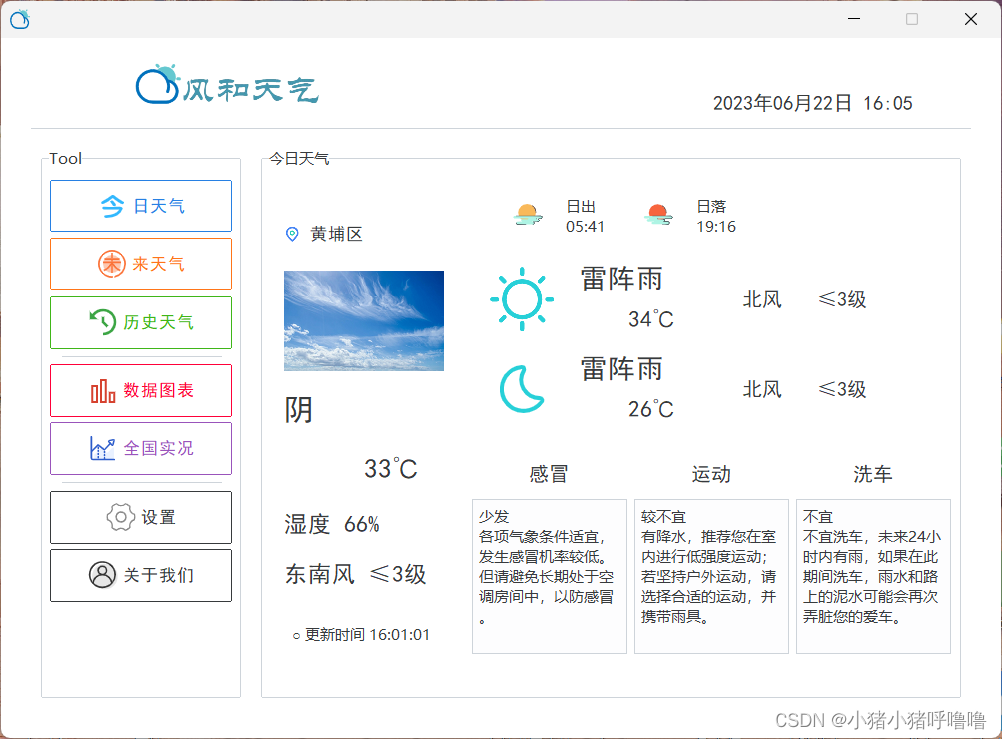
Task: Click the 东南风 ≤3级 wind reading
Action: 355,574
